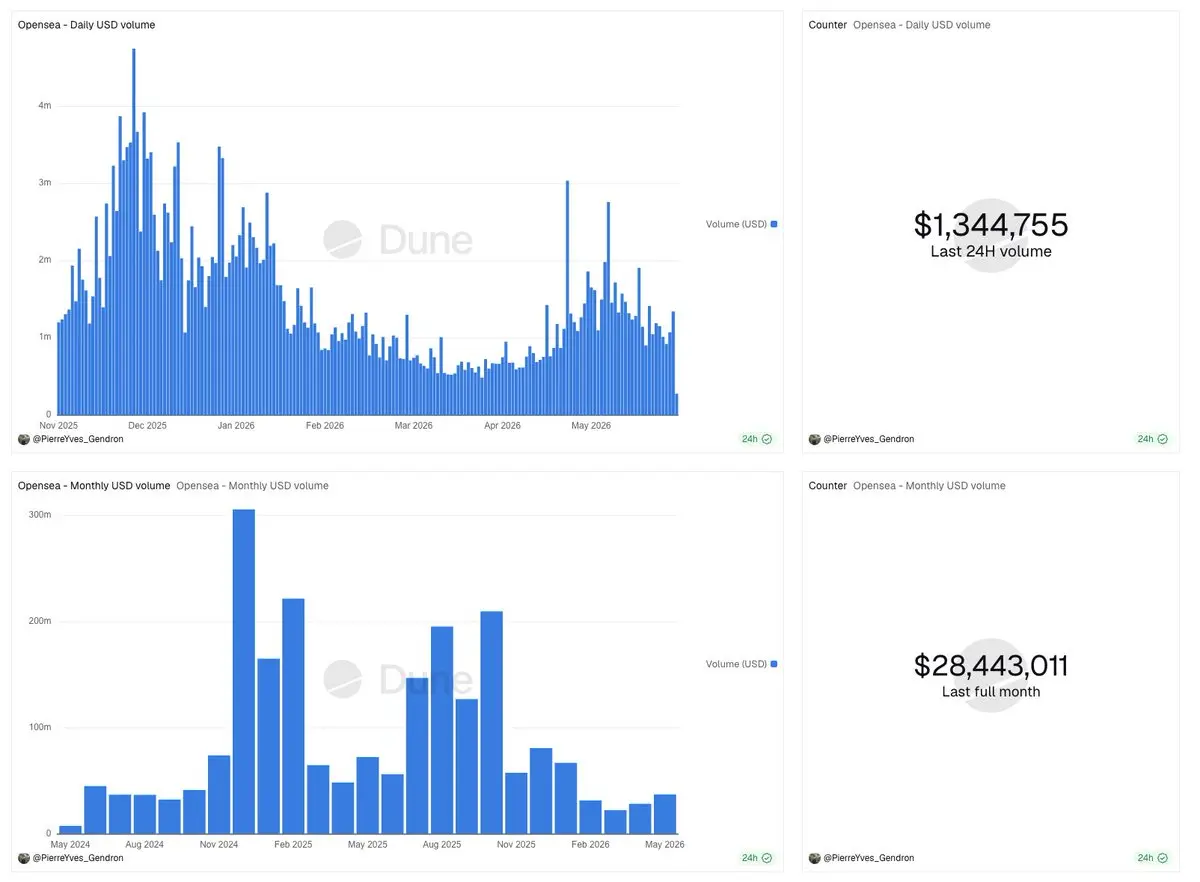This screenshot has width=1200, height=882.
Task: Click the 'Counter' title above the $1,344,755 value
Action: [x=828, y=25]
